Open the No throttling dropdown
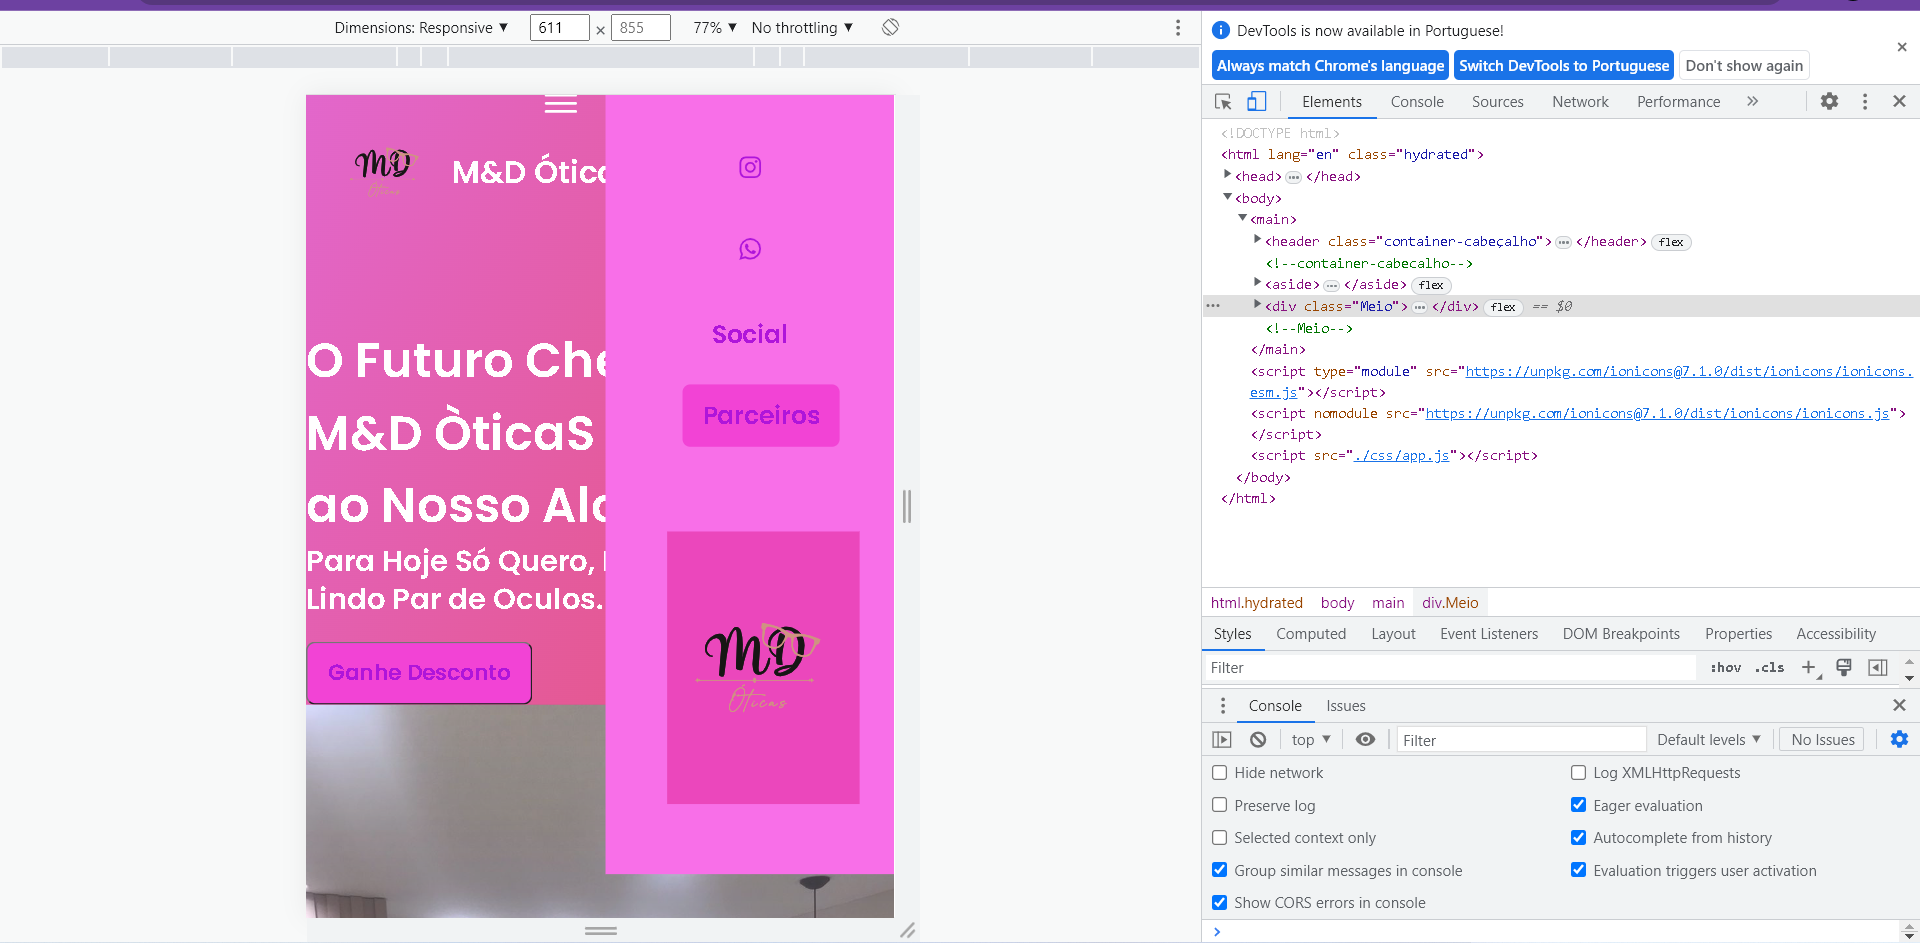1920x943 pixels. pos(802,27)
